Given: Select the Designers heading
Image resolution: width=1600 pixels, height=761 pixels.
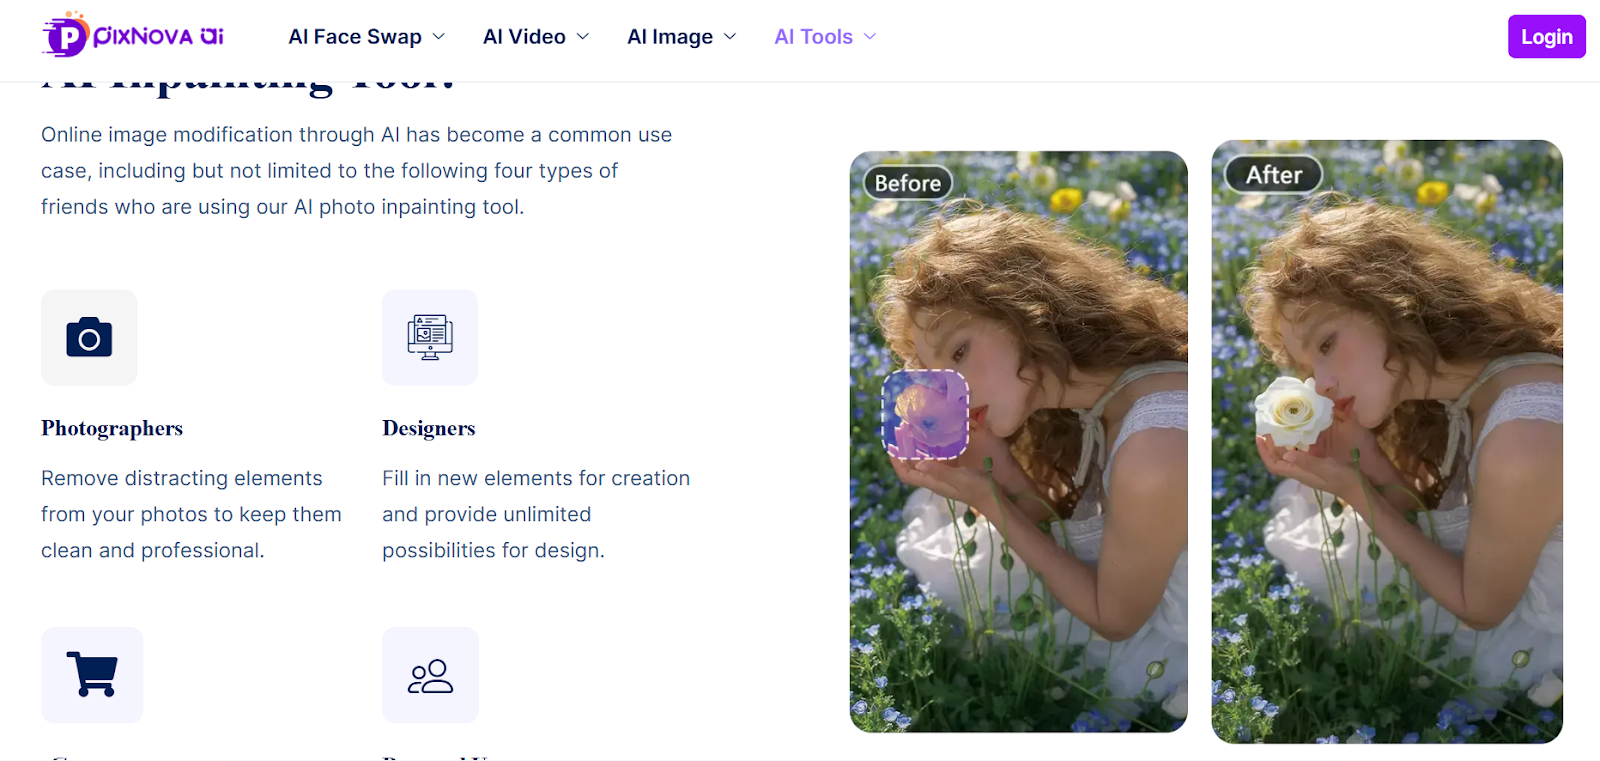Looking at the screenshot, I should point(428,428).
